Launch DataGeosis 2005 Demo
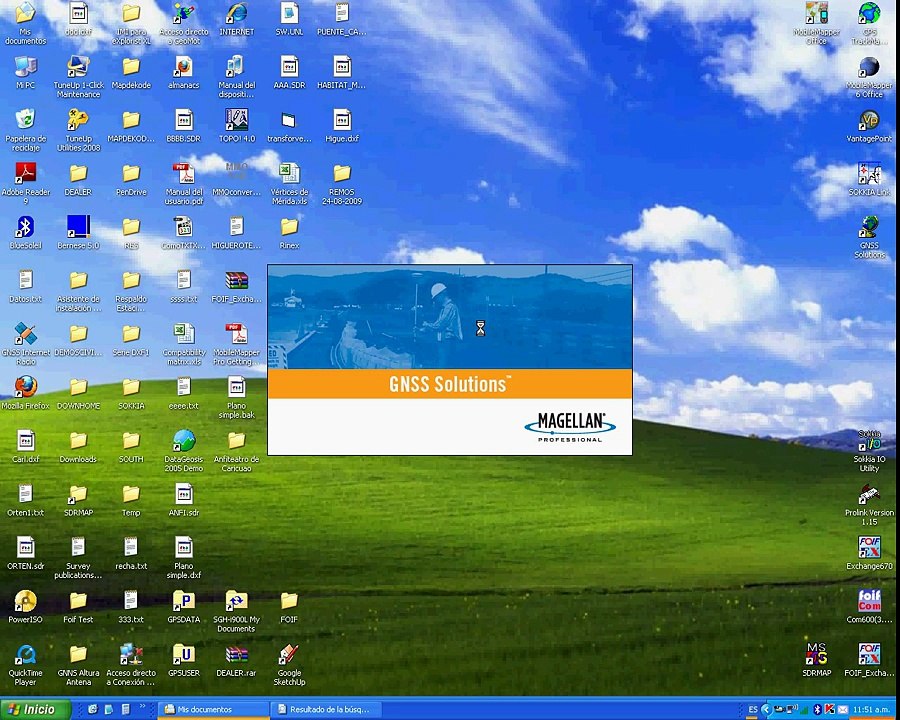 pos(184,441)
